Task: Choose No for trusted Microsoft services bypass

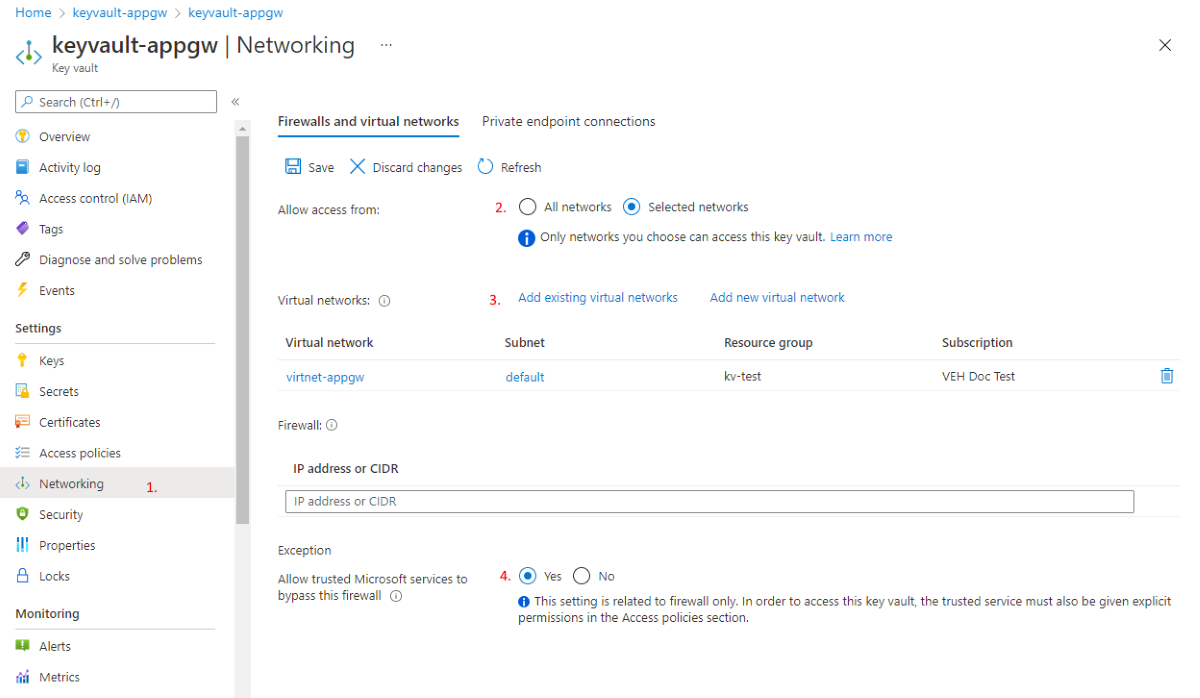Action: pyautogui.click(x=581, y=577)
